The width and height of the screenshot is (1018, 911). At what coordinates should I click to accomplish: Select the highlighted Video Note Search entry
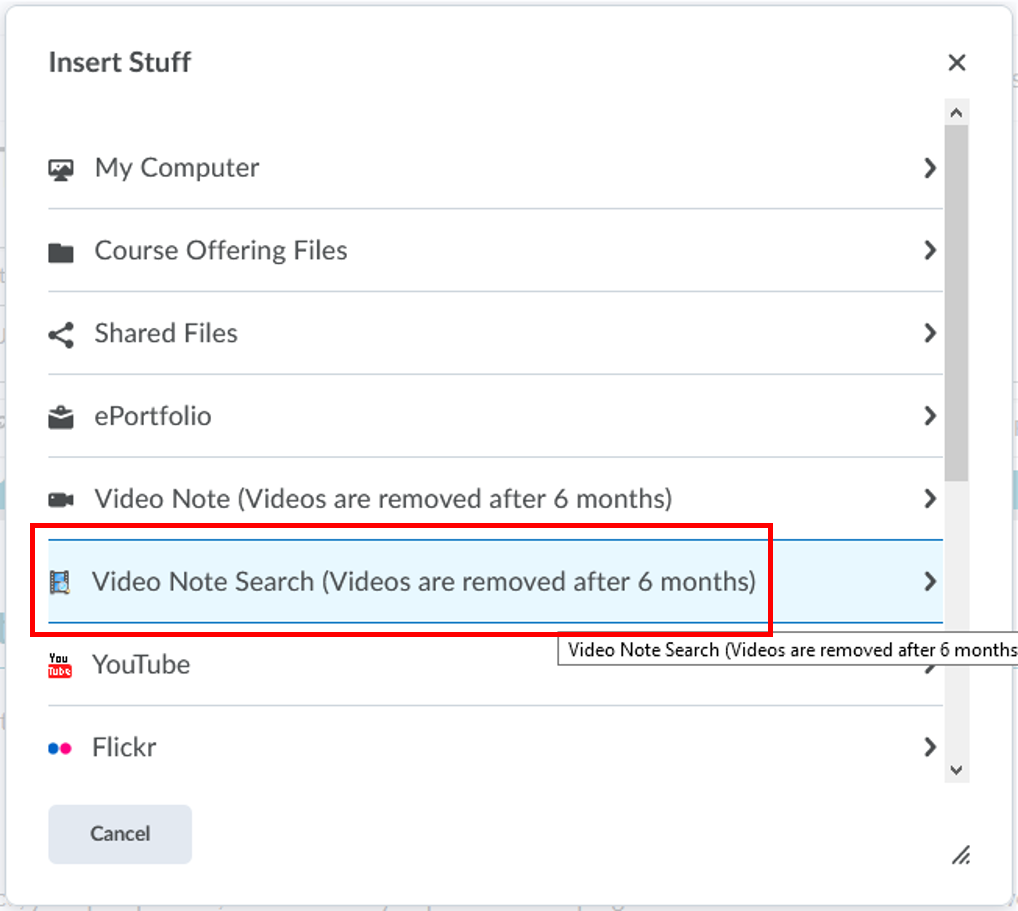(x=400, y=582)
